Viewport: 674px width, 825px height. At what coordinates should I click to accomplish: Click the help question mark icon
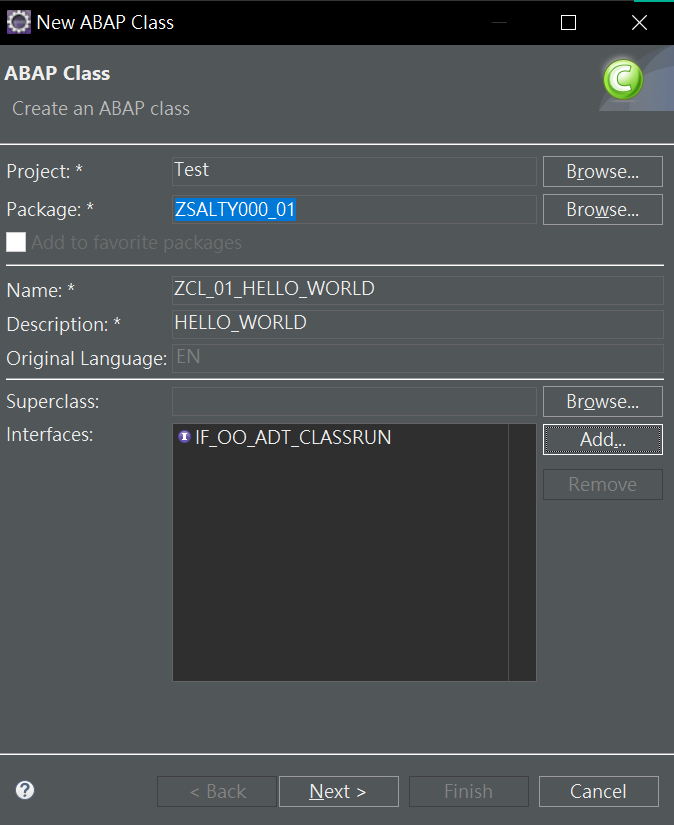25,790
